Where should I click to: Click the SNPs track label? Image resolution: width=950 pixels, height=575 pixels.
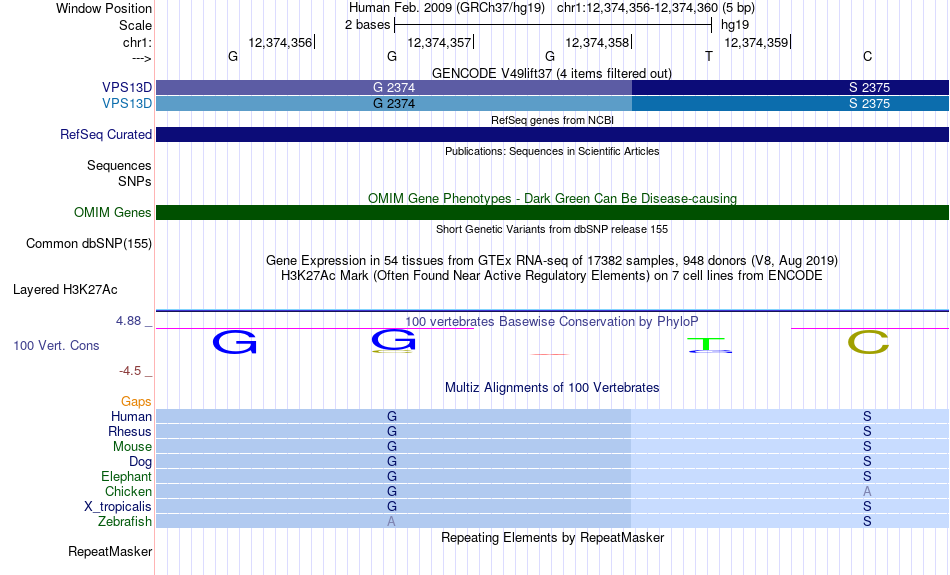(x=135, y=181)
